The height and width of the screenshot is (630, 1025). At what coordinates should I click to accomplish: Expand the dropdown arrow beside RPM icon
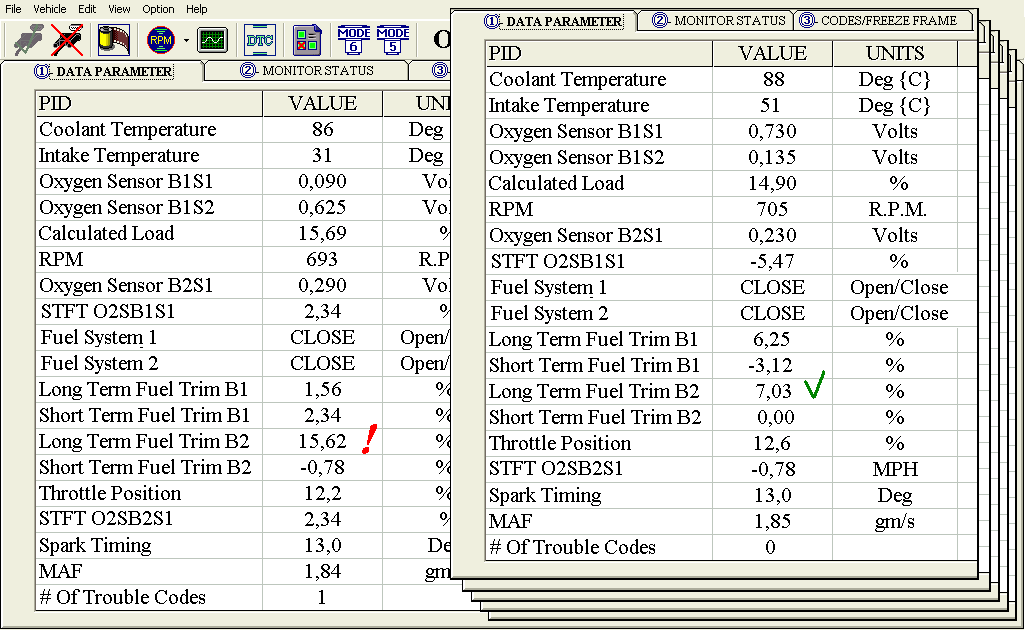[x=186, y=41]
